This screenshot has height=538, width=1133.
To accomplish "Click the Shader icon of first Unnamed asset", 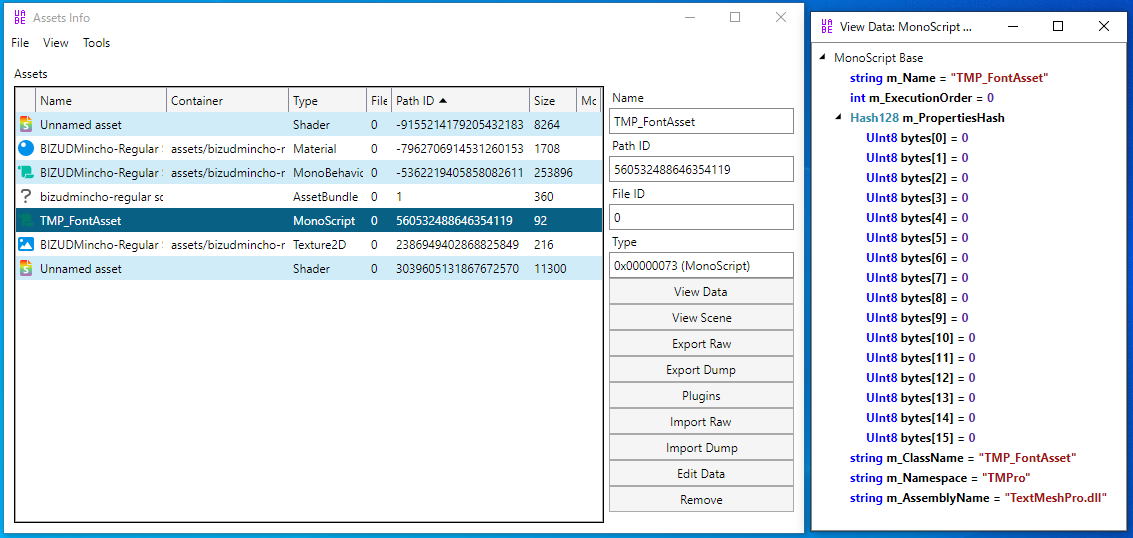I will [26, 125].
